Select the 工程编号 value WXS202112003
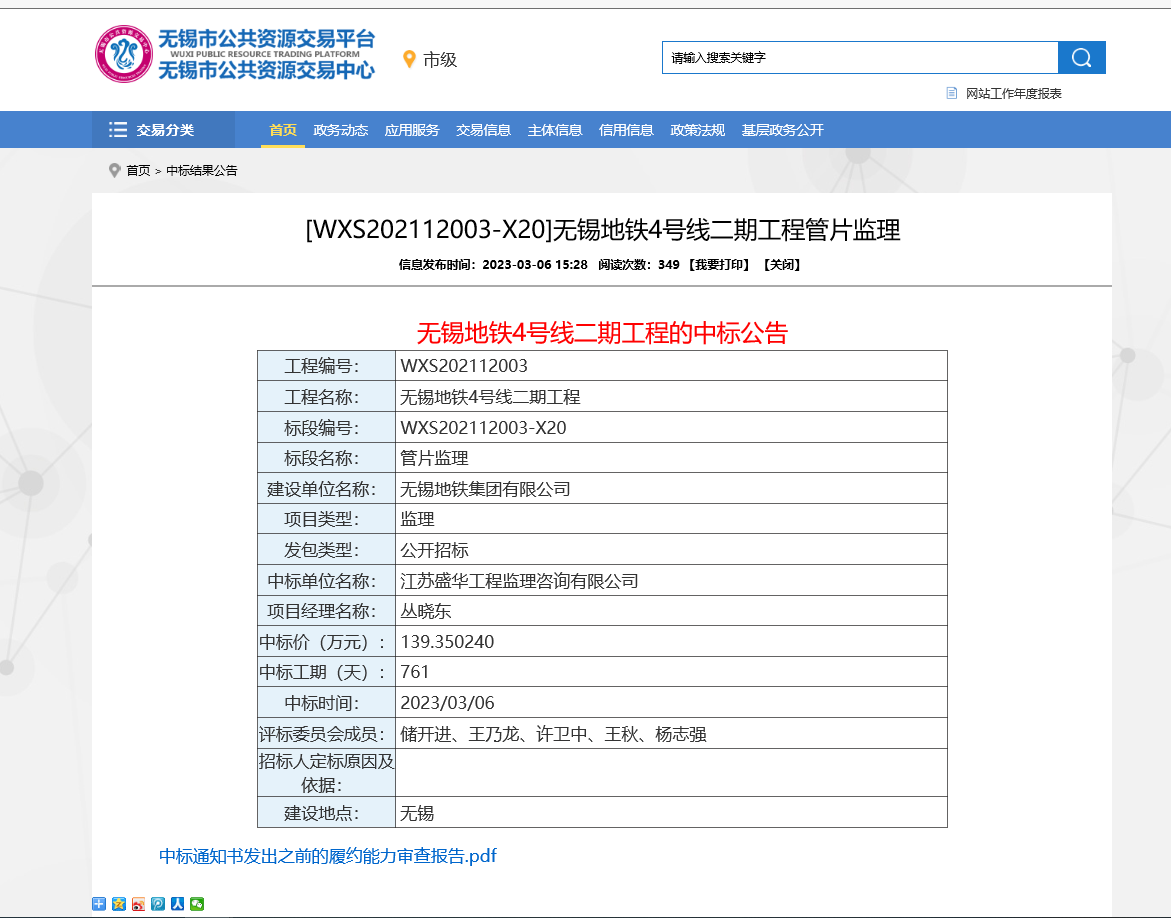The height and width of the screenshot is (918, 1171). click(x=464, y=366)
